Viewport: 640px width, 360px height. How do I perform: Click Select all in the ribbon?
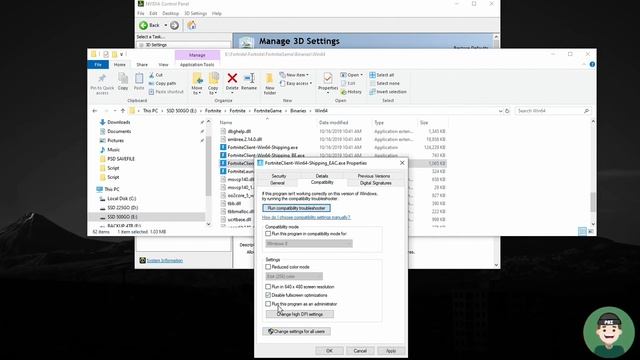pyautogui.click(x=382, y=75)
